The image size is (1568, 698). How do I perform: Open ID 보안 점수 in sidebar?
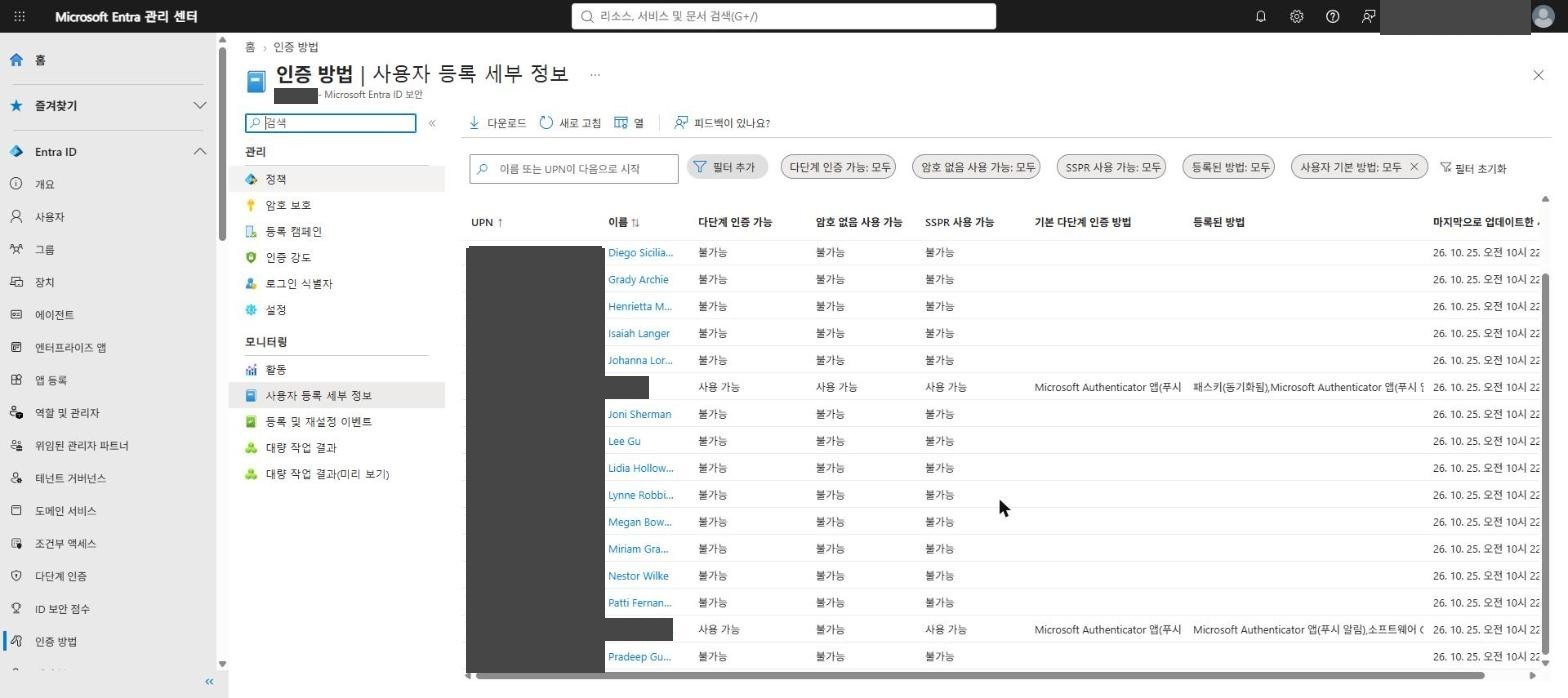click(62, 609)
